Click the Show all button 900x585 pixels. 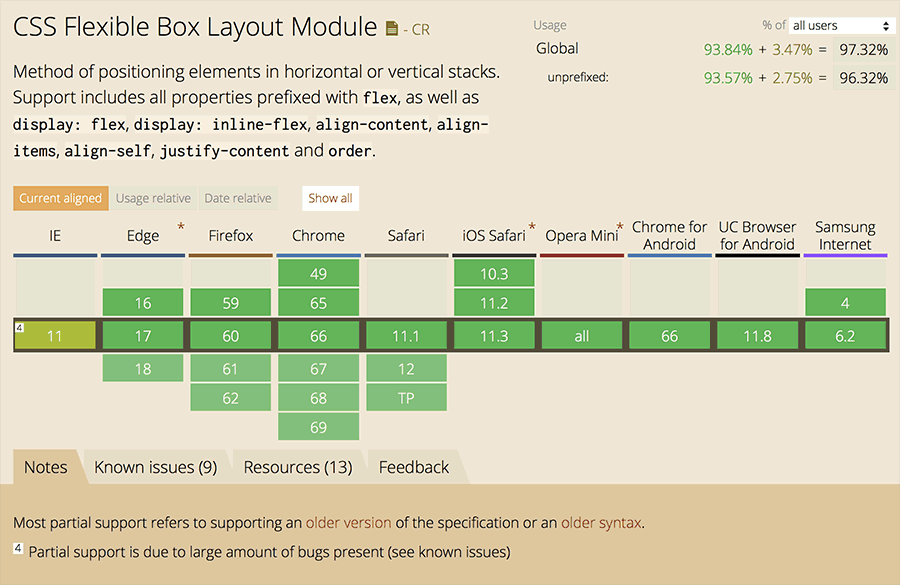coord(330,198)
